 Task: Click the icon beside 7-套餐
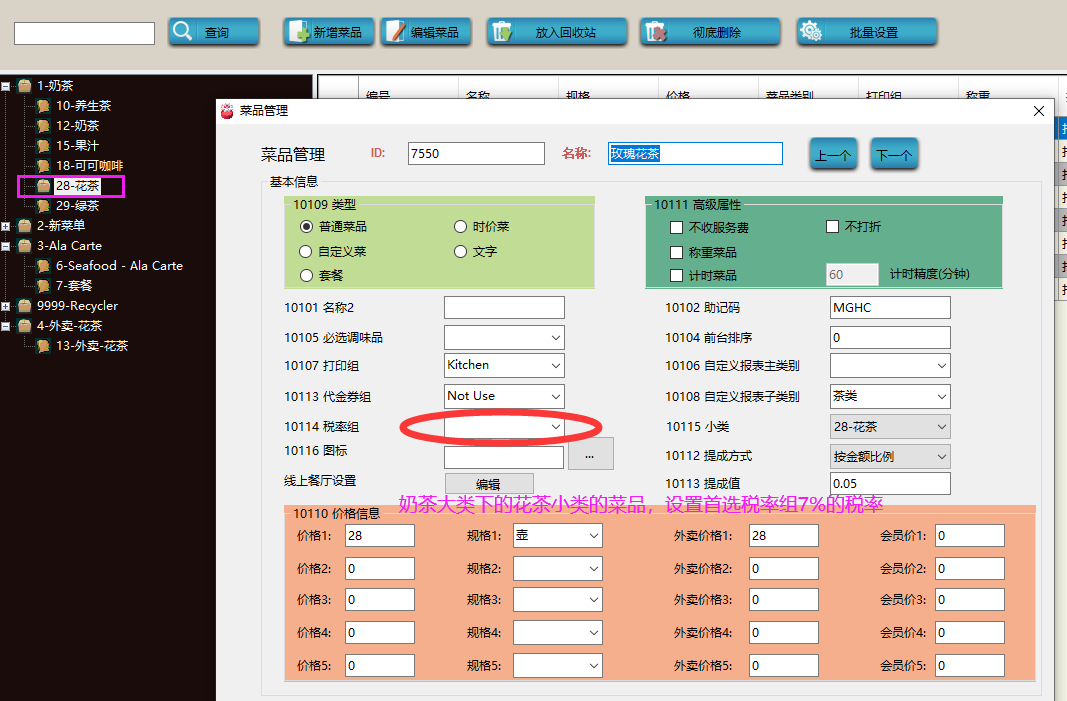44,286
